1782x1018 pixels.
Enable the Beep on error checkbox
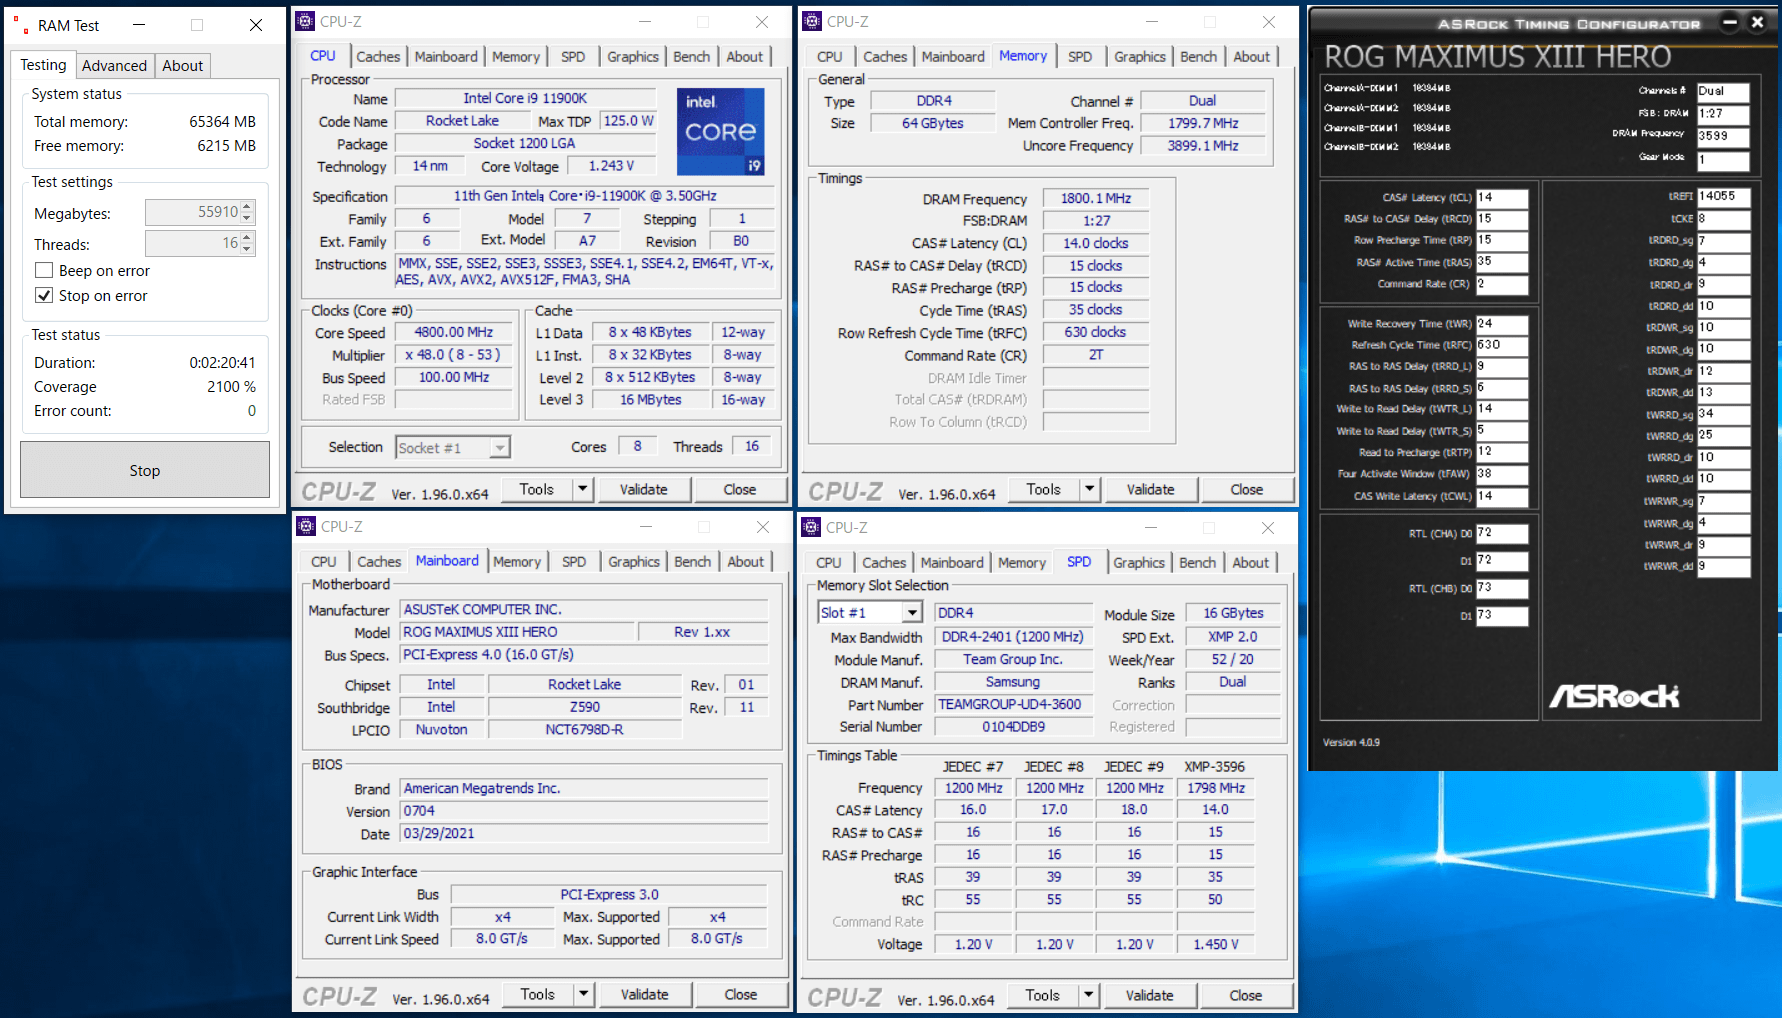point(44,270)
